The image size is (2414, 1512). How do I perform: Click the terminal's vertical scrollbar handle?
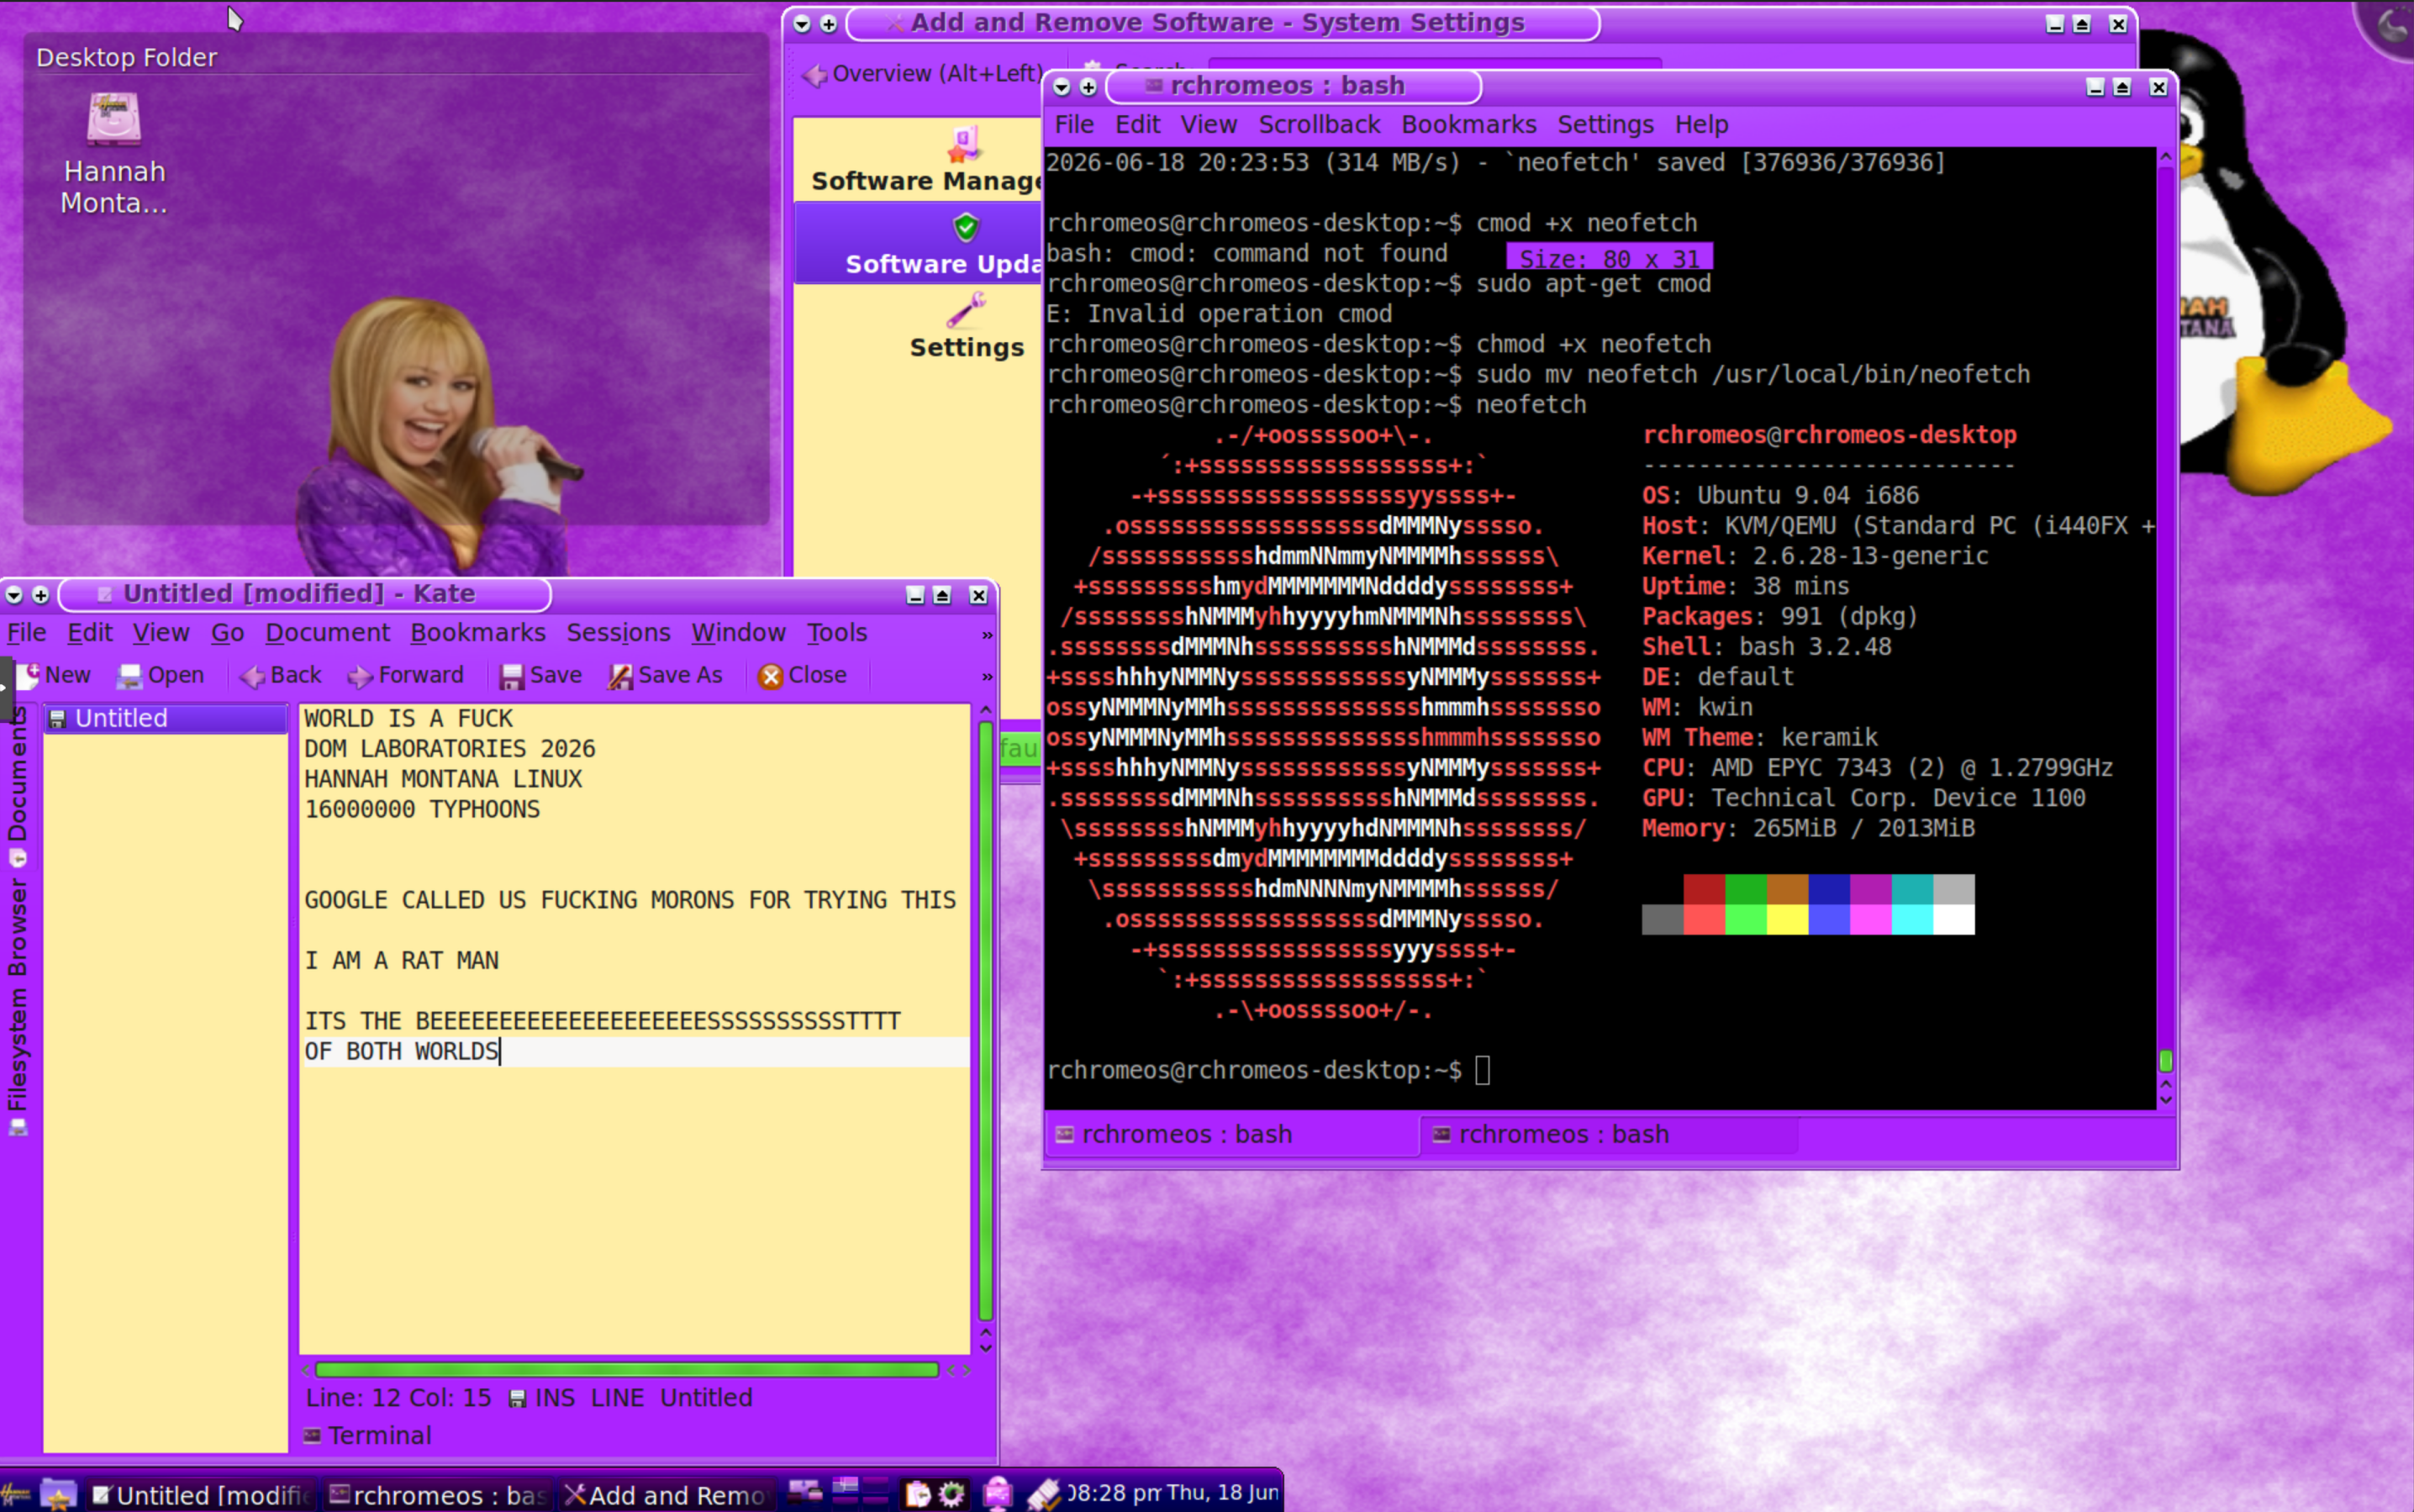(2166, 1060)
